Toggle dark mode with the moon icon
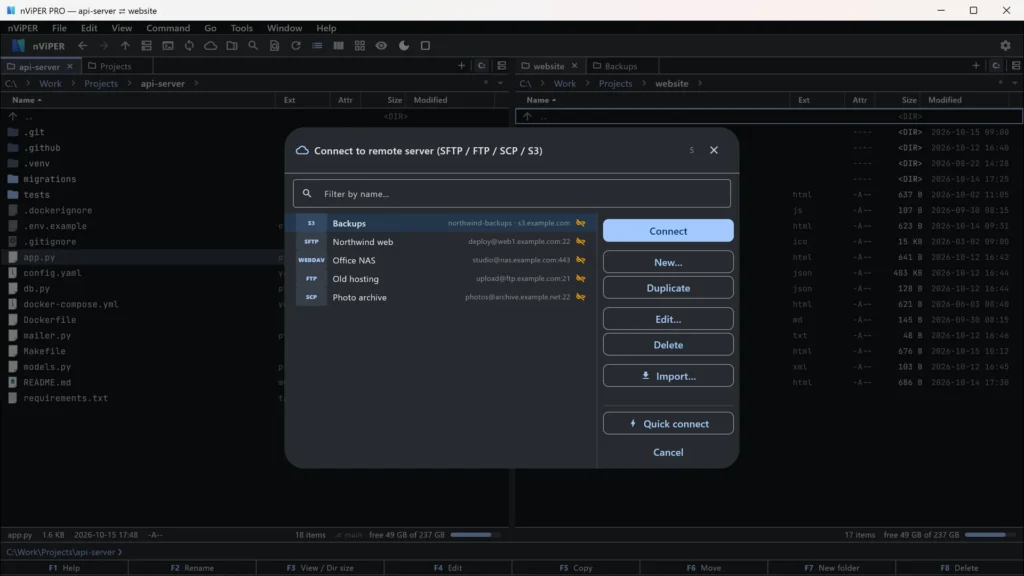The width and height of the screenshot is (1024, 576). (404, 46)
